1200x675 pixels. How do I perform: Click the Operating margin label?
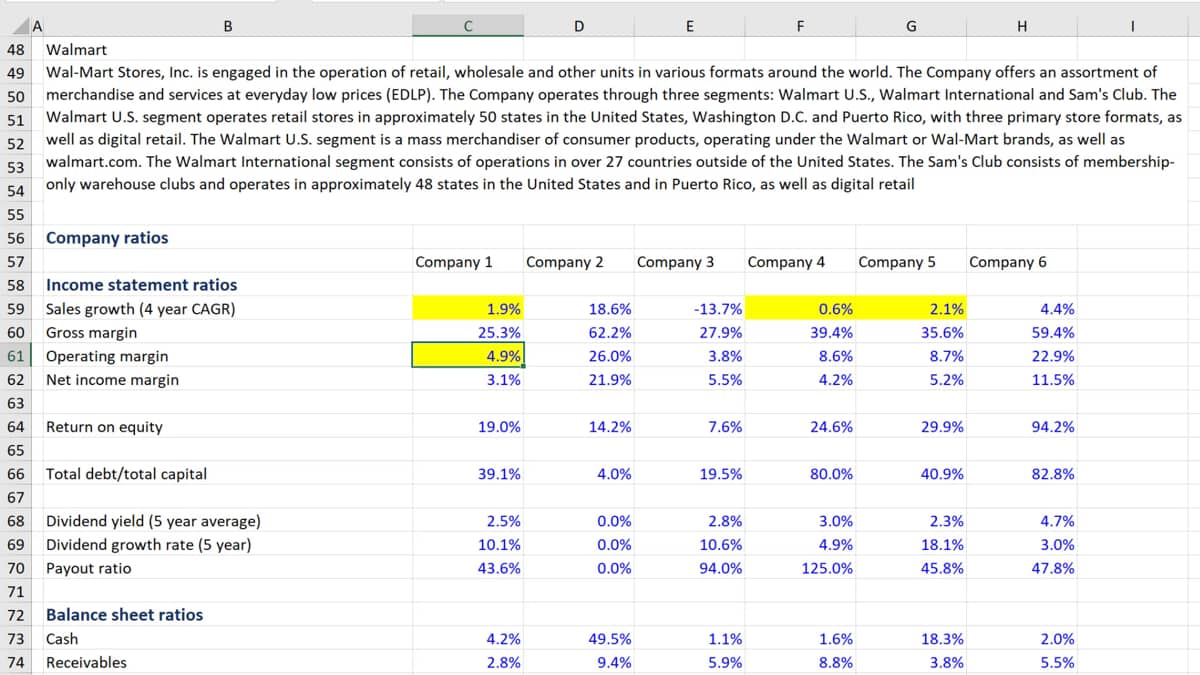(x=107, y=356)
